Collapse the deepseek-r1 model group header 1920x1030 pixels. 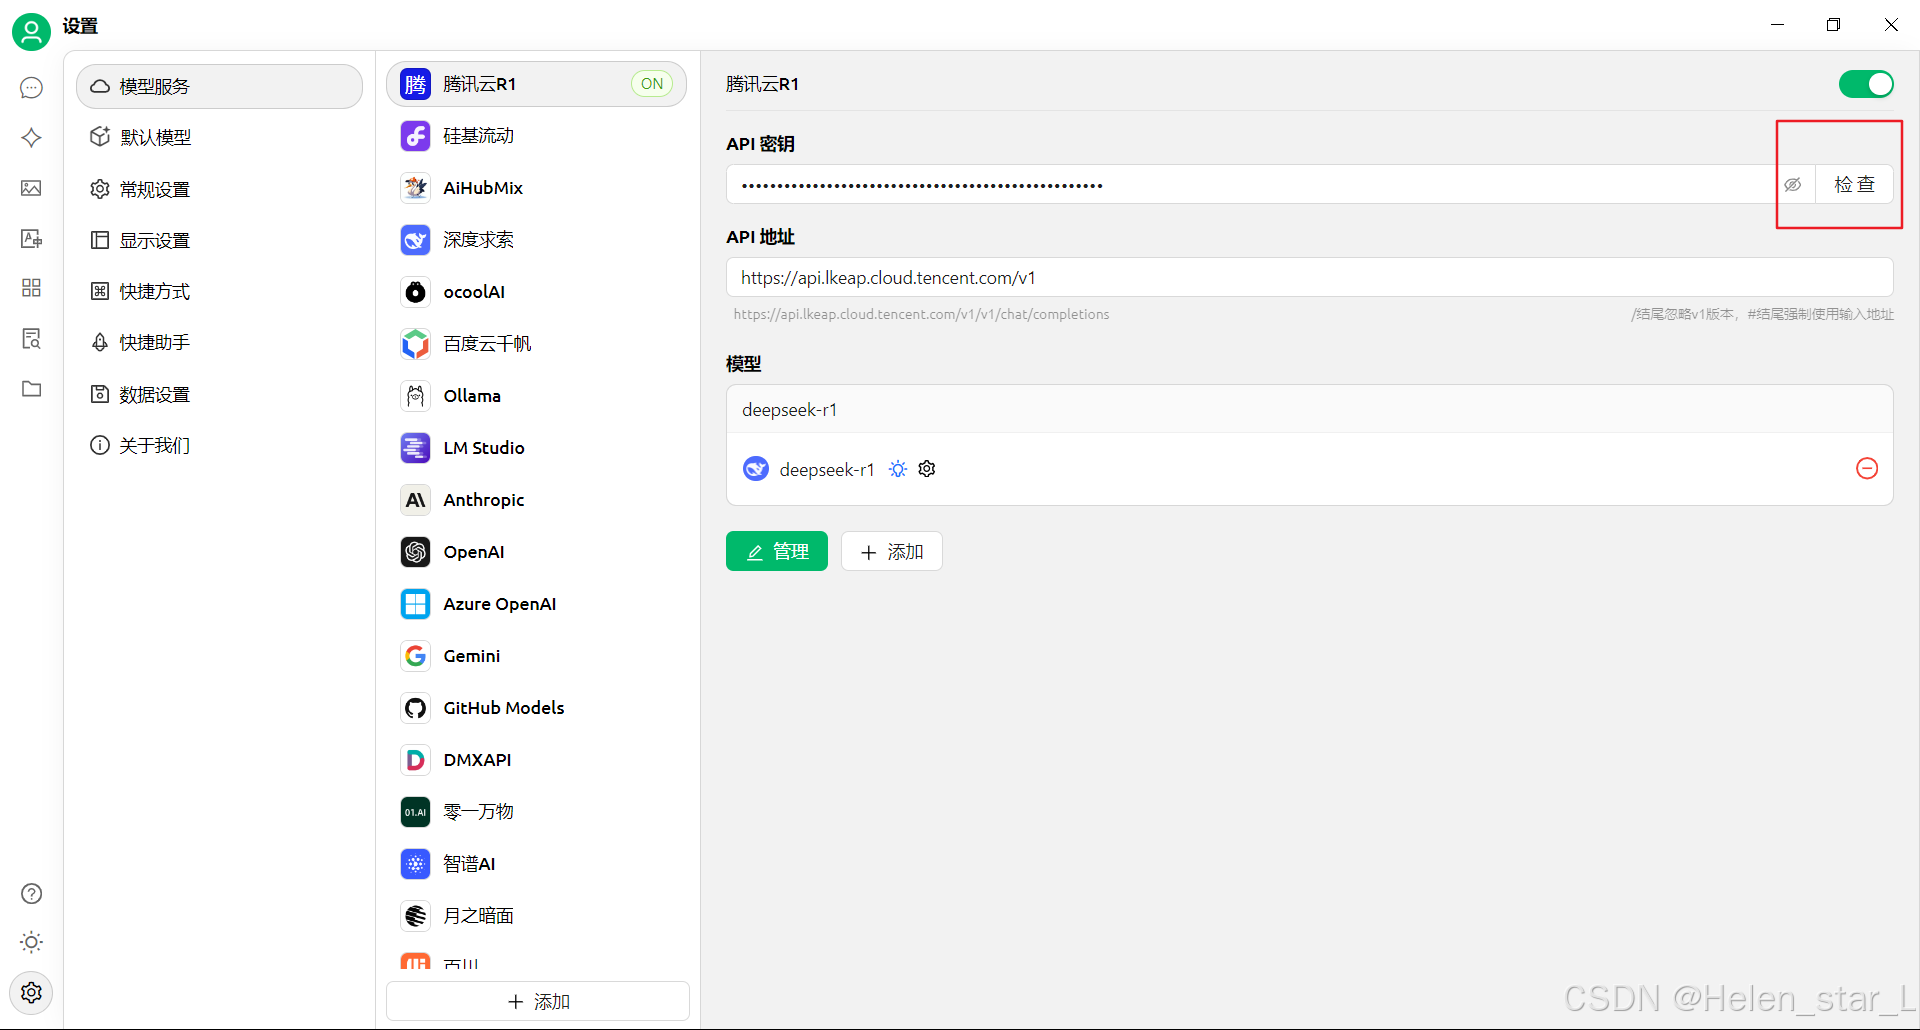(x=1310, y=409)
